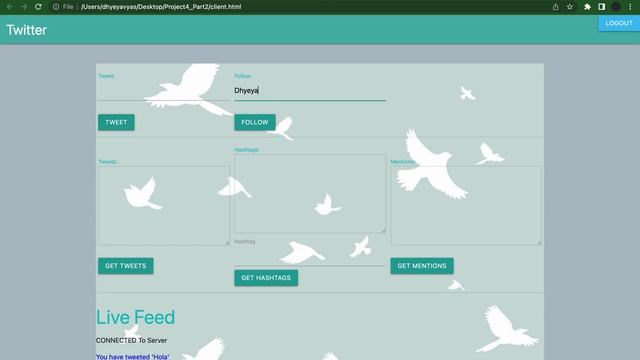The image size is (640, 360).
Task: Click the 'CONNECTED To Server' status text
Action: point(131,340)
